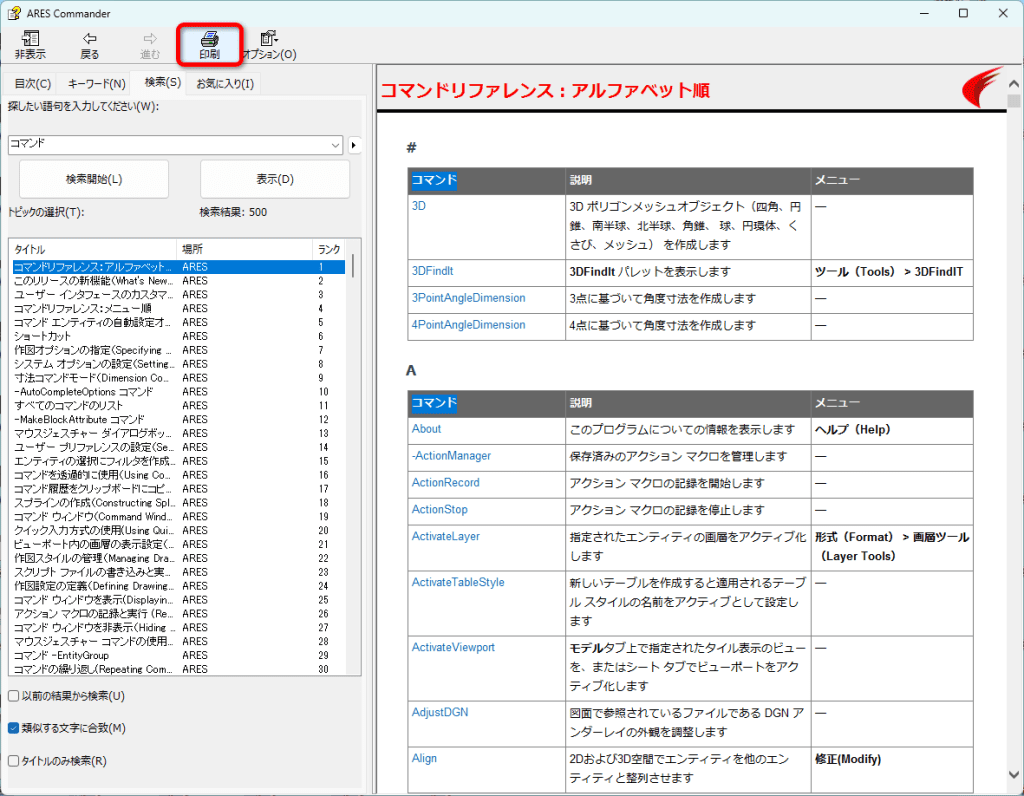Click the content pane scroll up arrow
1024x796 pixels.
pyautogui.click(x=1014, y=84)
